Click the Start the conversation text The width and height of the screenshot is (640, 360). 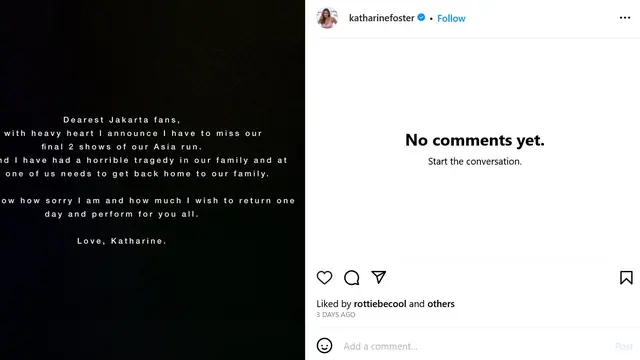pos(475,161)
